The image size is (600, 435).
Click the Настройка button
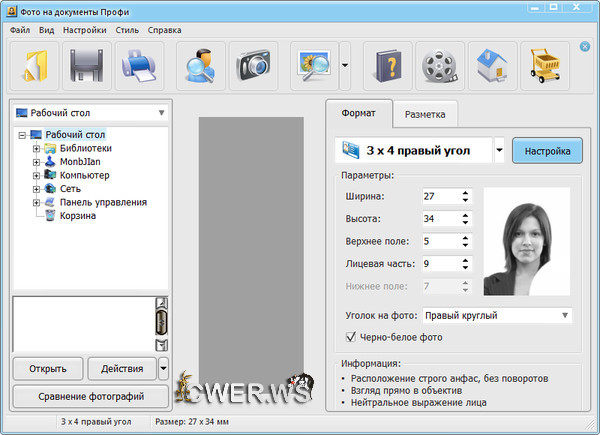click(x=547, y=151)
